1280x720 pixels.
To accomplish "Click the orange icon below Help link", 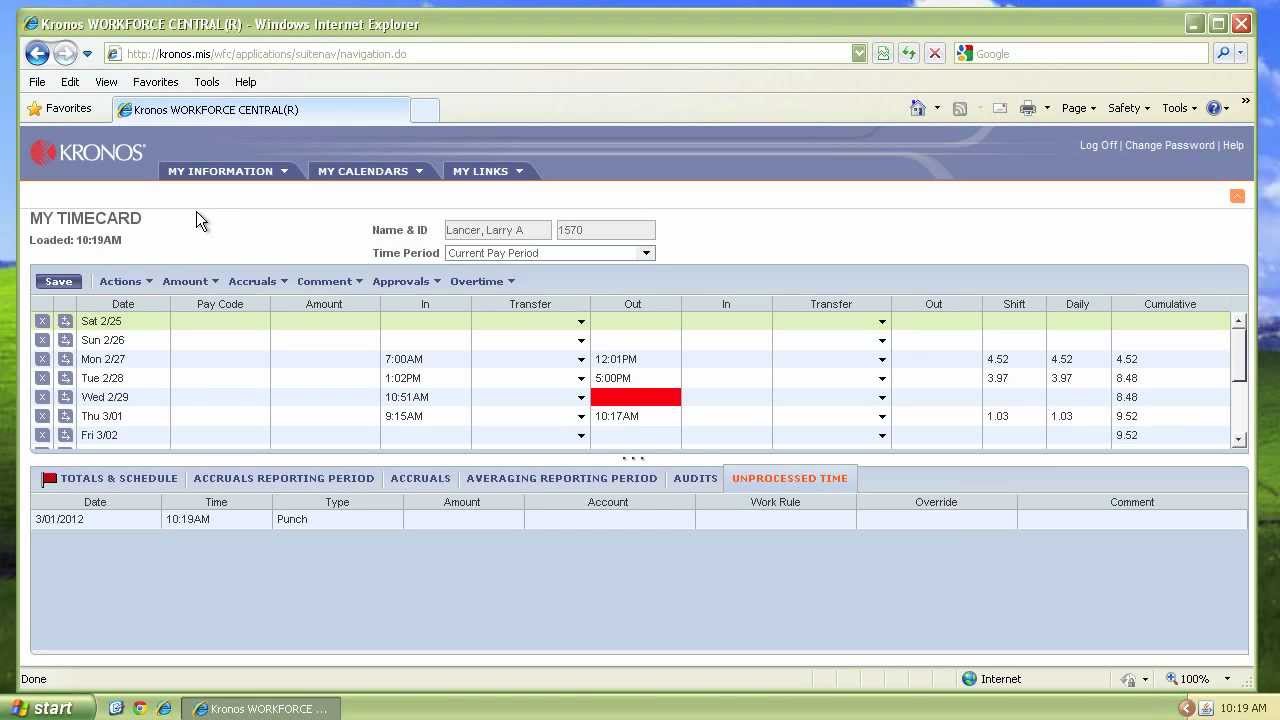I will (x=1237, y=196).
